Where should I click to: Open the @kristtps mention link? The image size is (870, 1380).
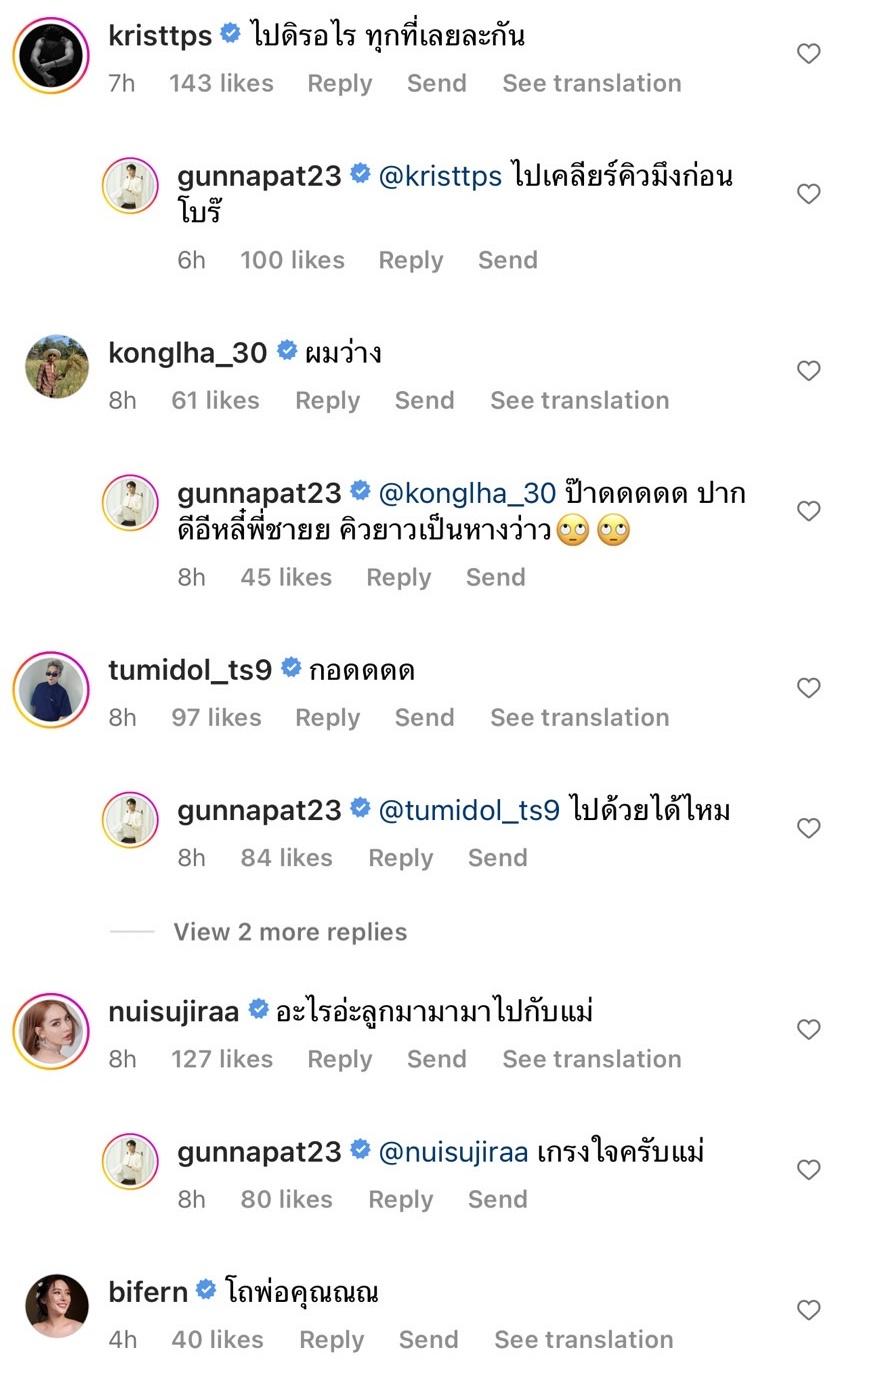tap(440, 176)
